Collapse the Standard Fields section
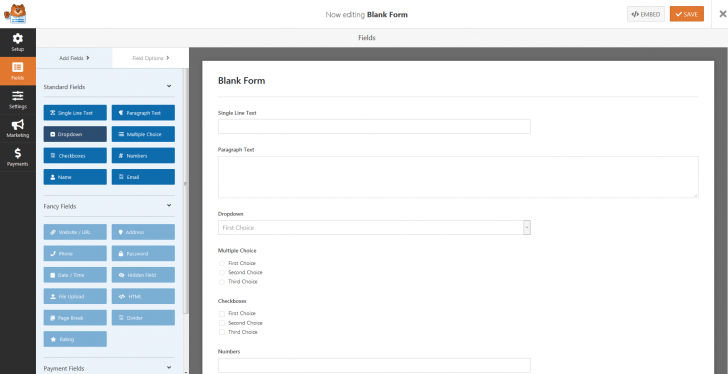 (x=169, y=86)
